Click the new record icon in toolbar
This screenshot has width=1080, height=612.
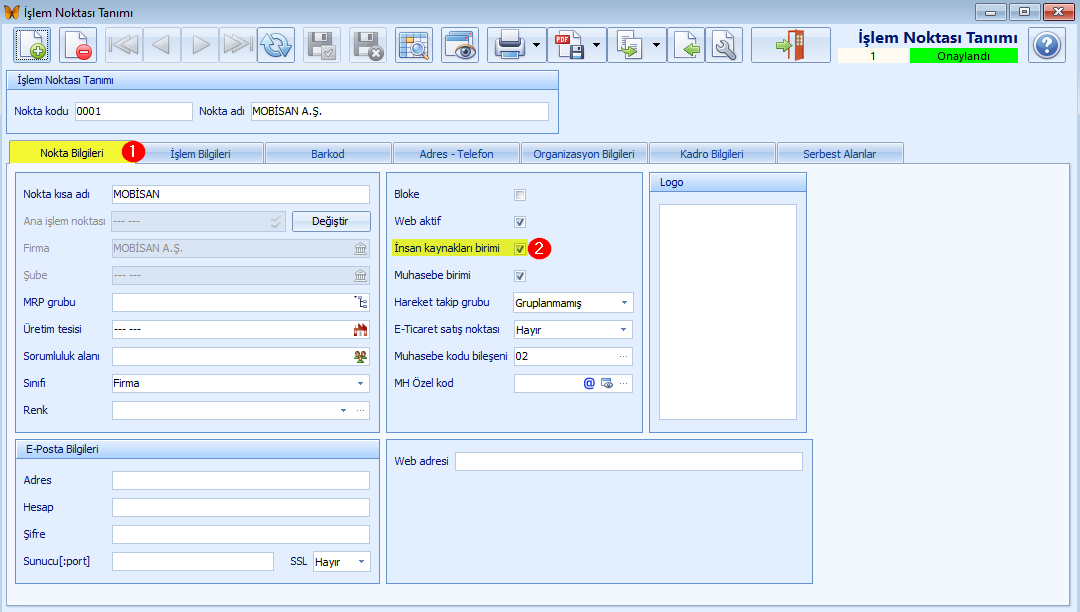click(31, 45)
